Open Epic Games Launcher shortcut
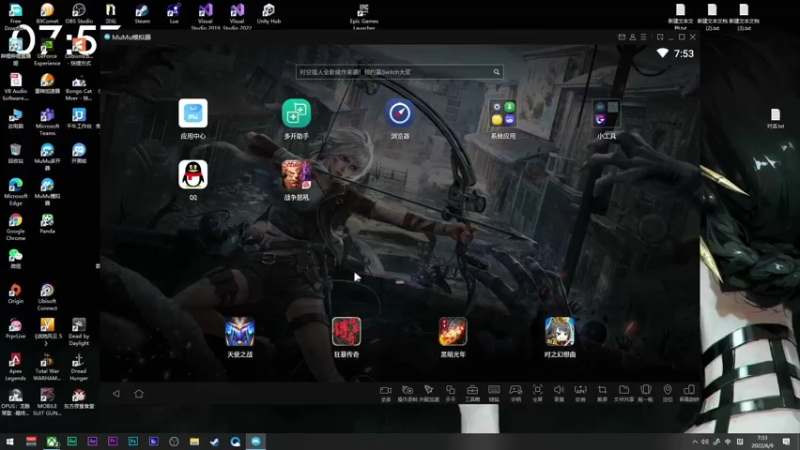800x450 pixels. pos(364,16)
